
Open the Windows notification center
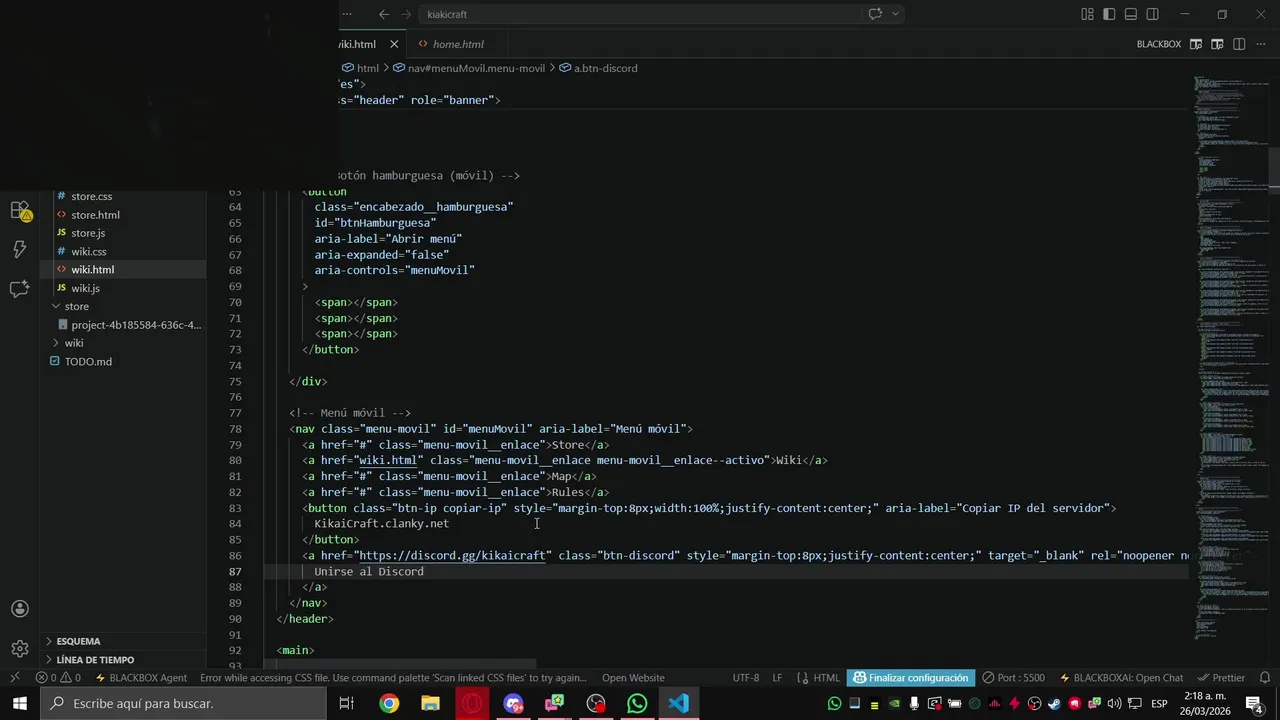[1255, 704]
